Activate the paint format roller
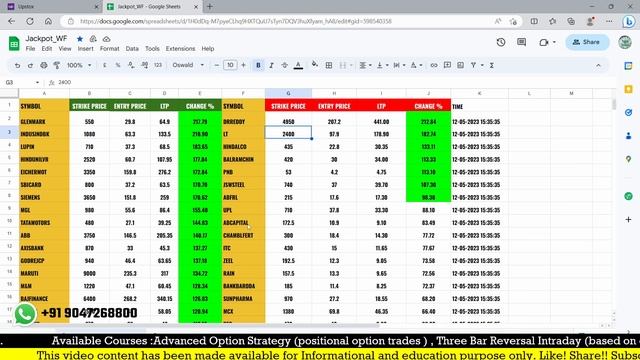 point(57,65)
